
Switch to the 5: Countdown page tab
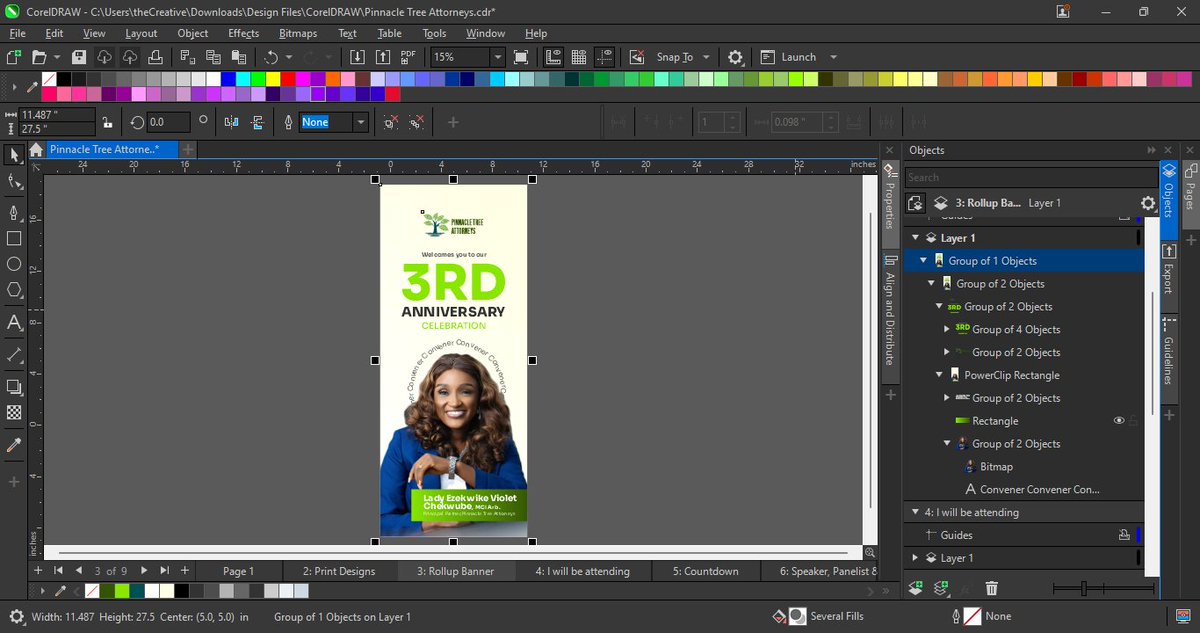tap(705, 571)
